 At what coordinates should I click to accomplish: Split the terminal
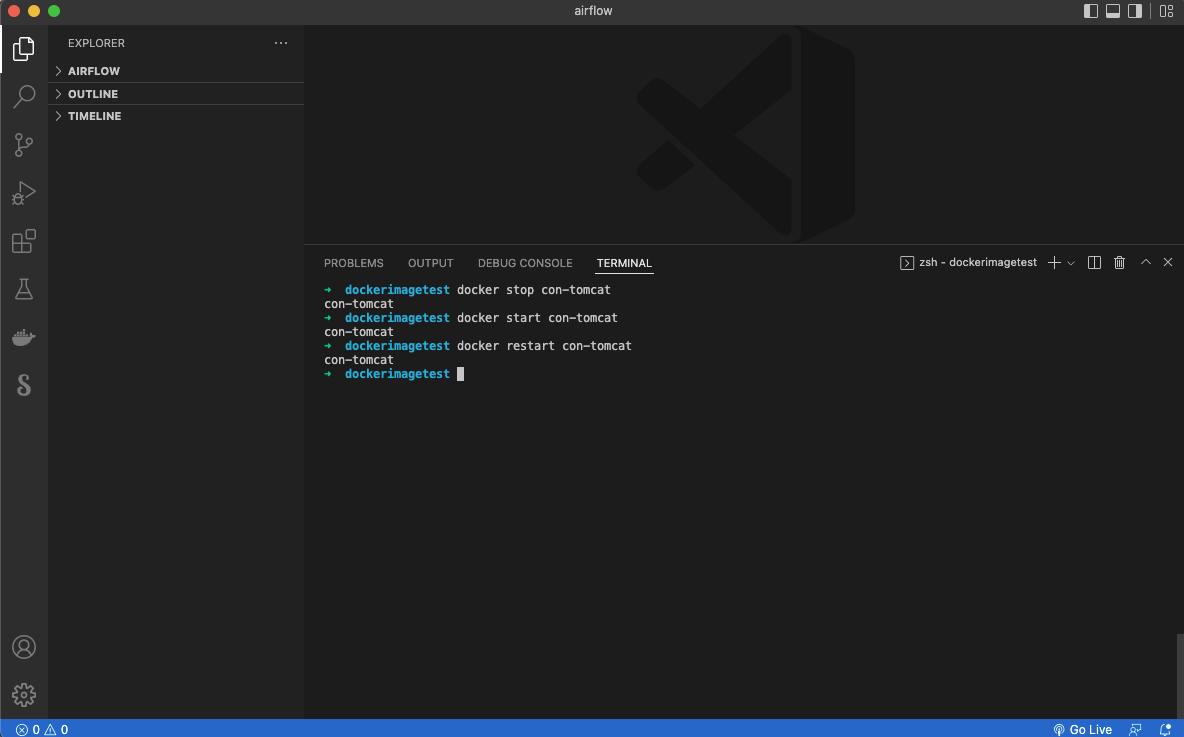(1094, 263)
